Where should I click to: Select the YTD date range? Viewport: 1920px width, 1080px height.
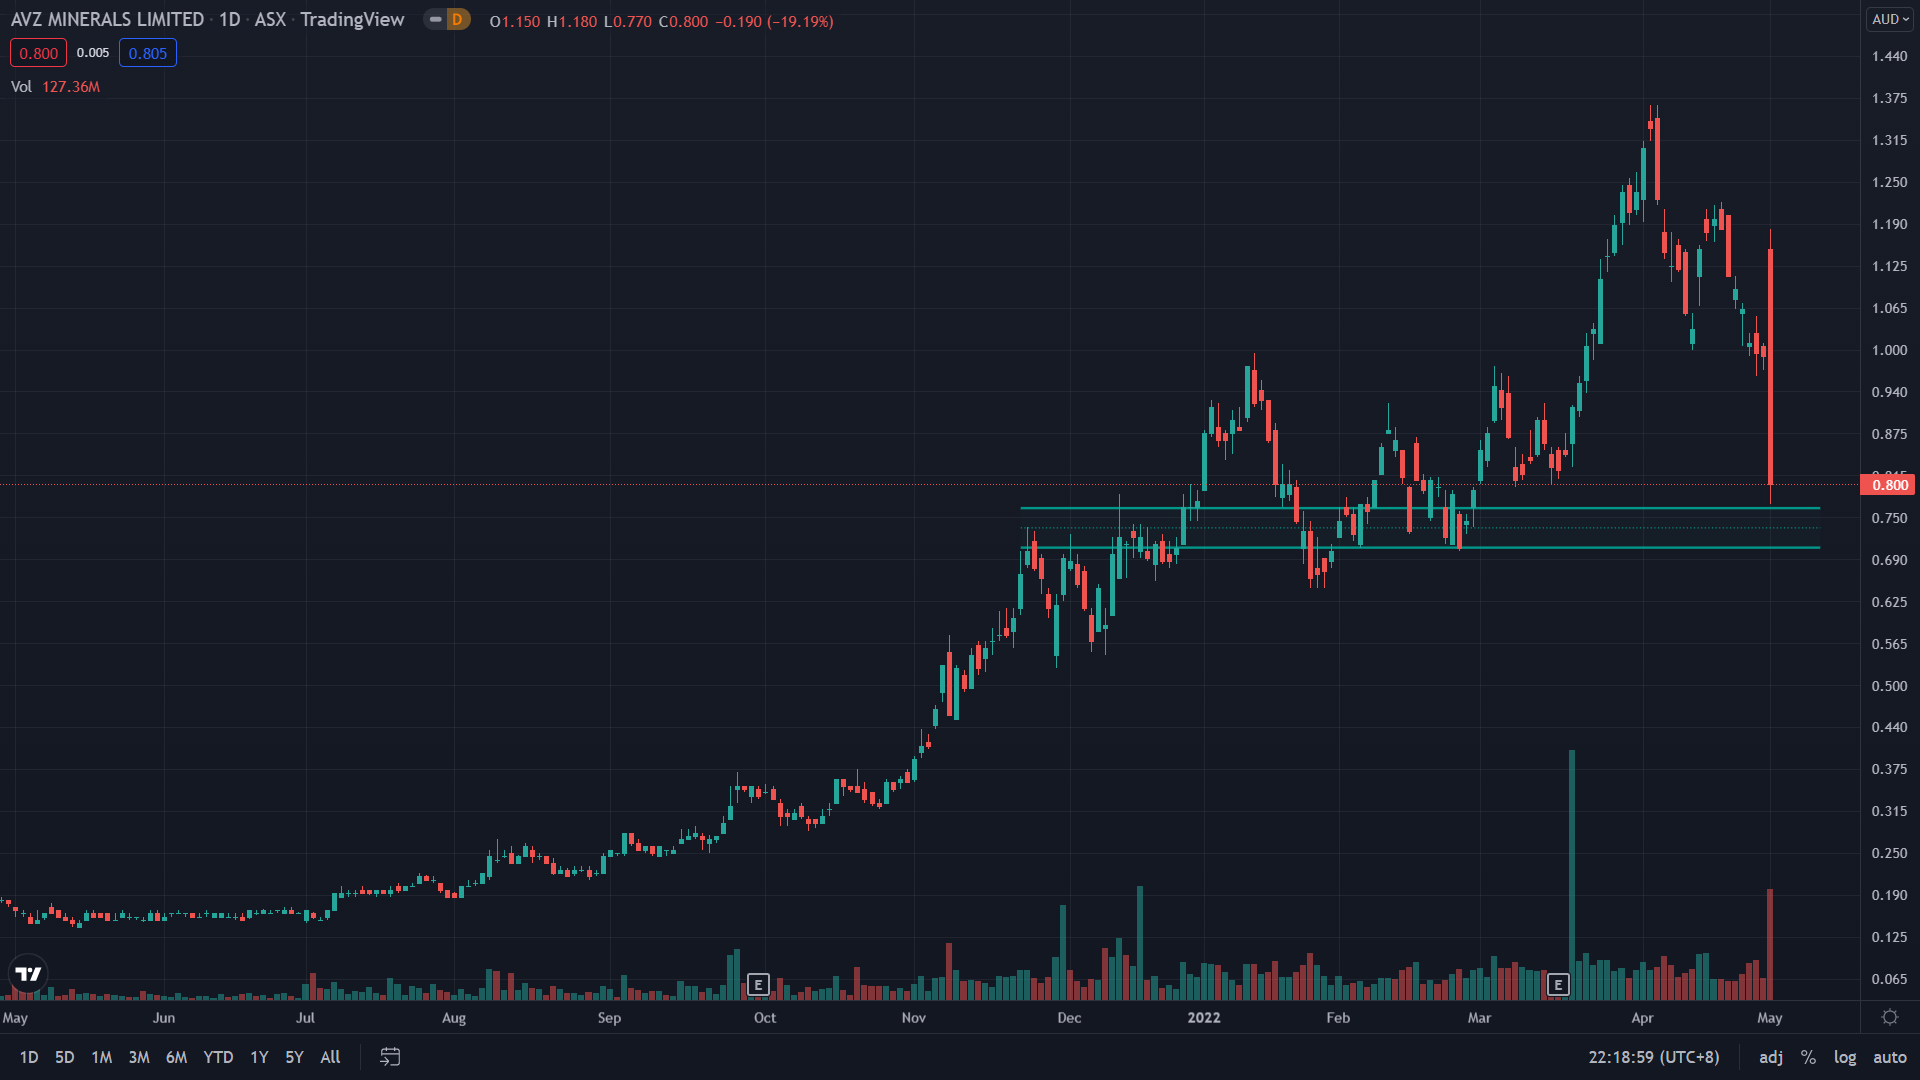pos(218,1057)
